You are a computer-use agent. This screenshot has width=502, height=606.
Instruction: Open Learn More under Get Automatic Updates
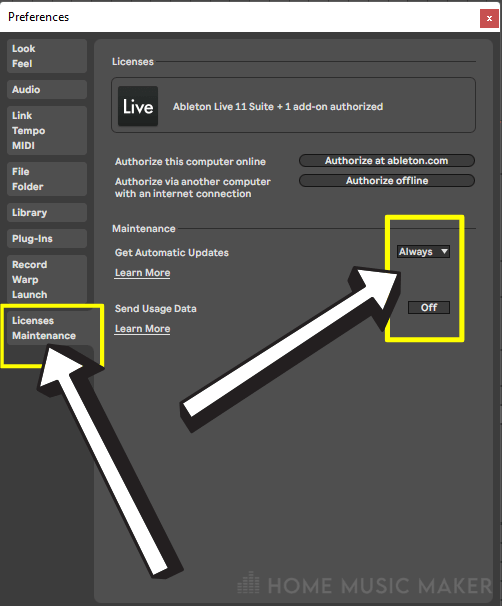pyautogui.click(x=142, y=273)
